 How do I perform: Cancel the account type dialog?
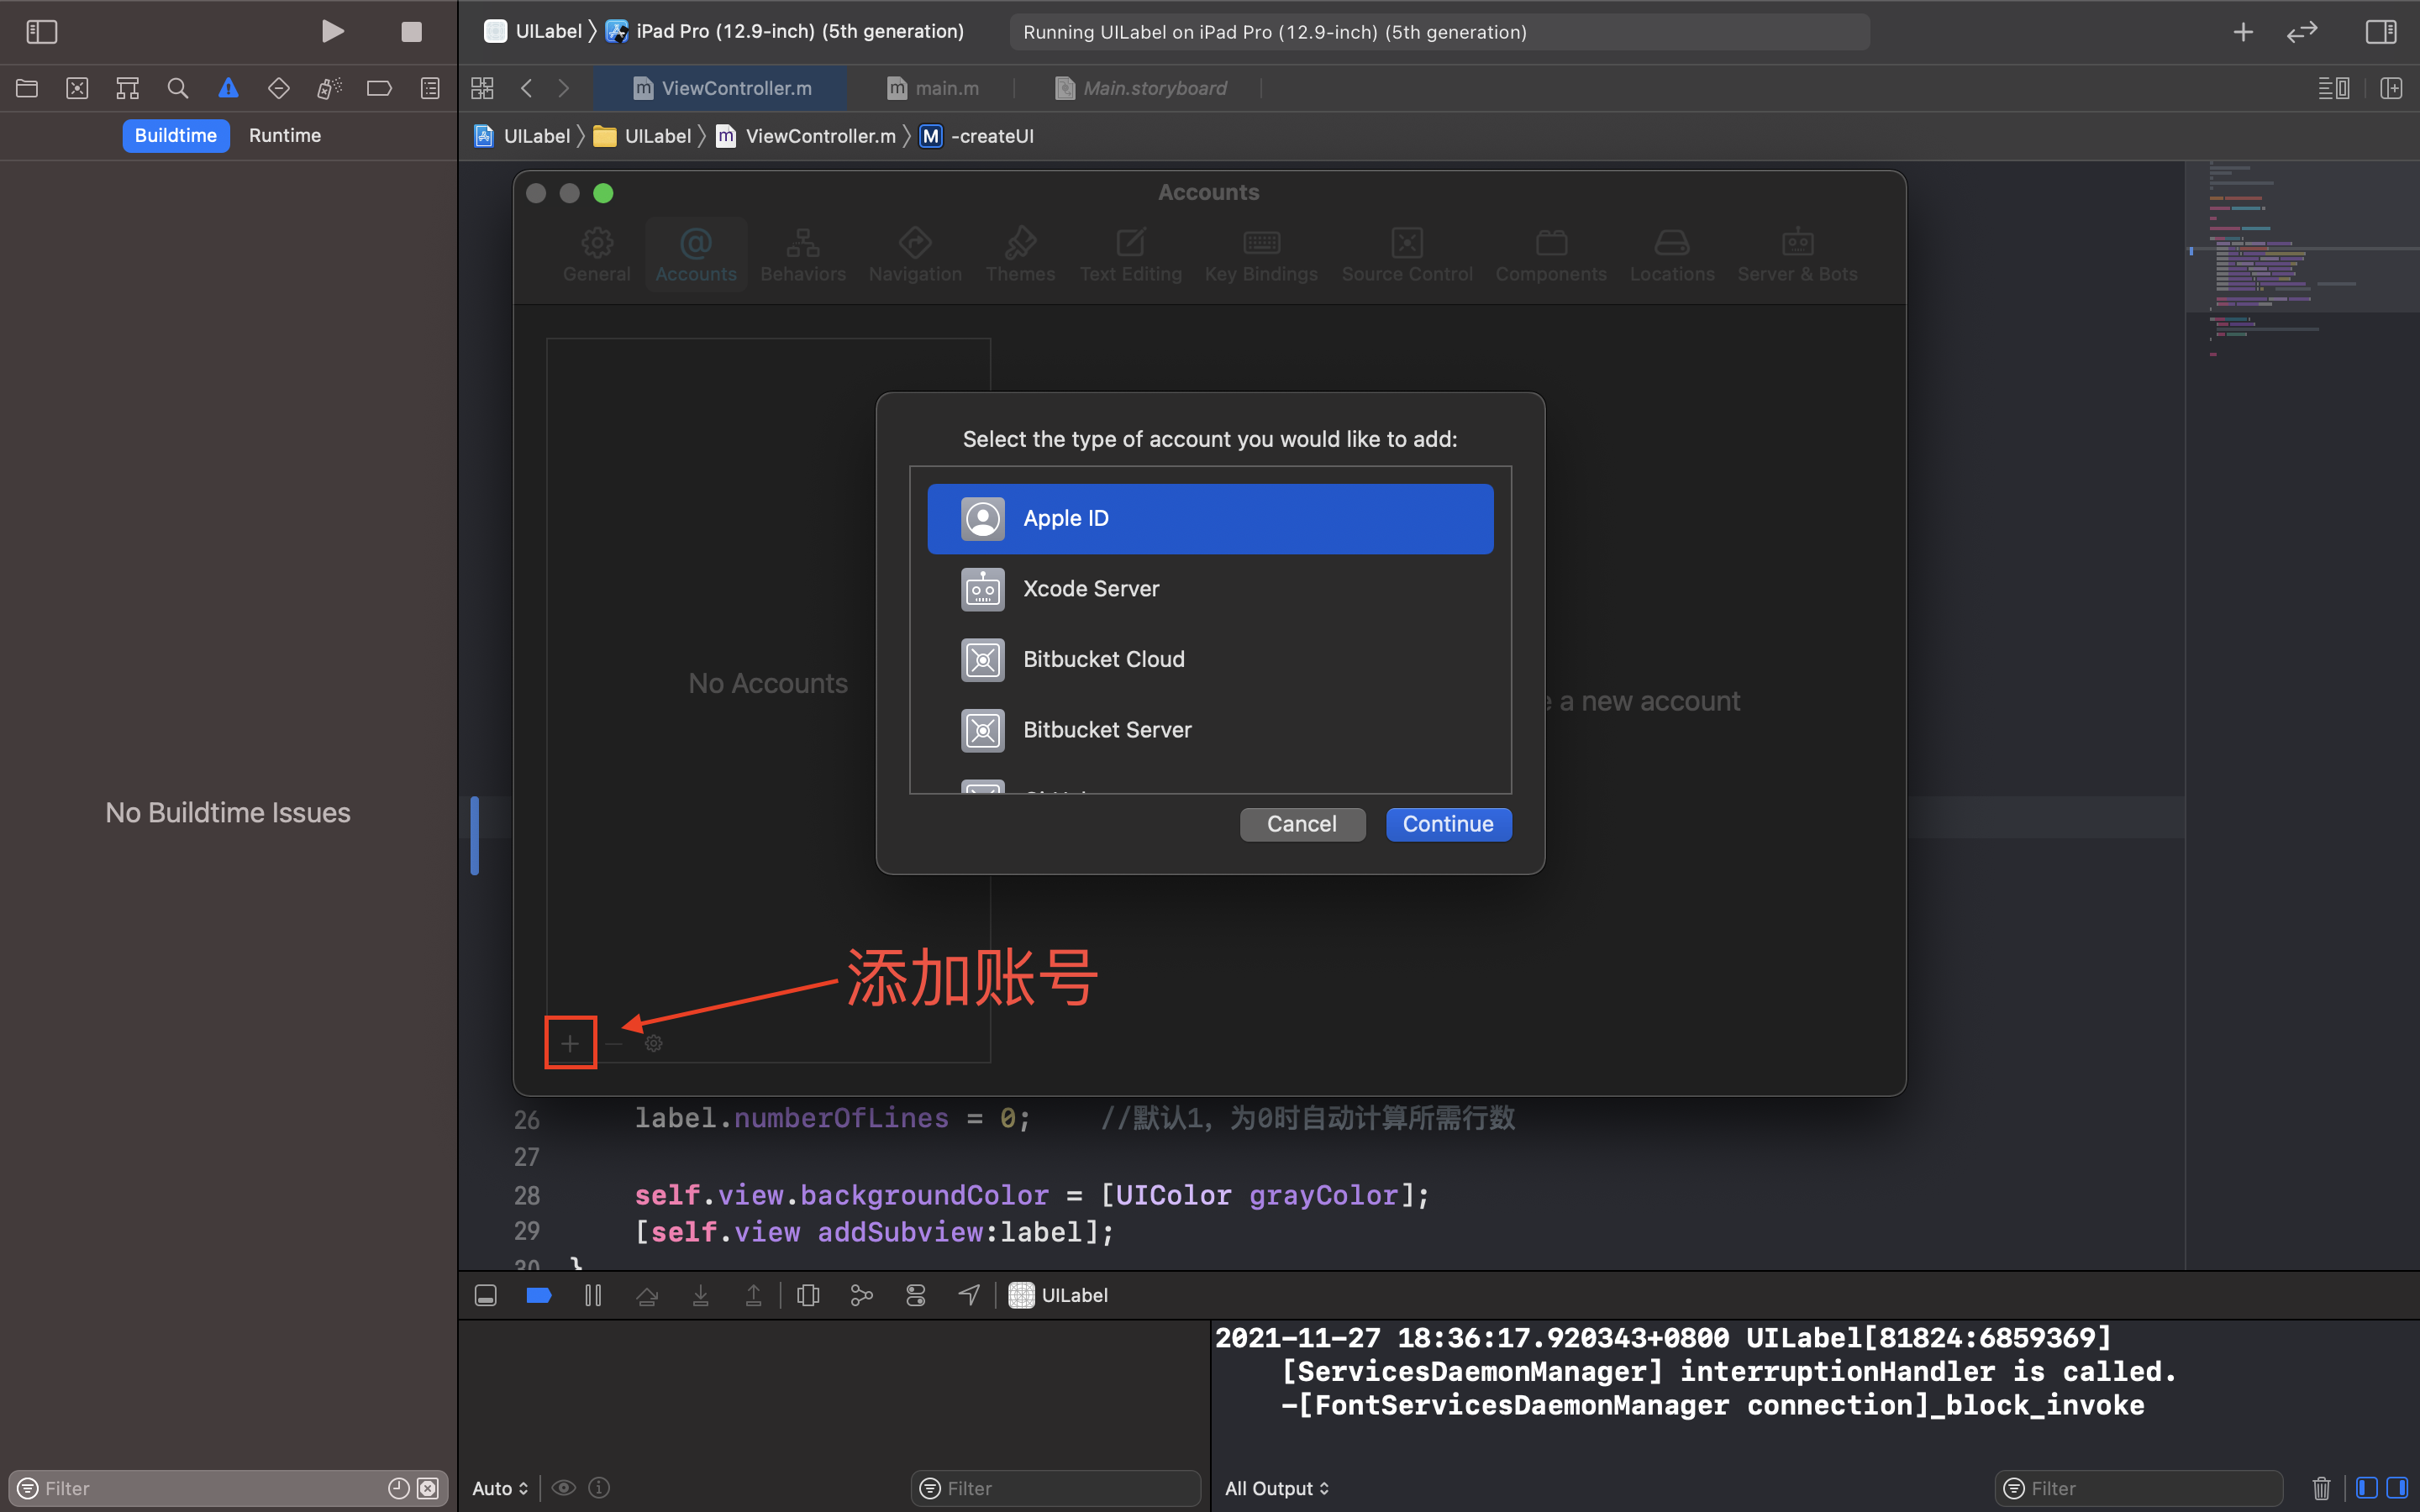click(x=1301, y=824)
